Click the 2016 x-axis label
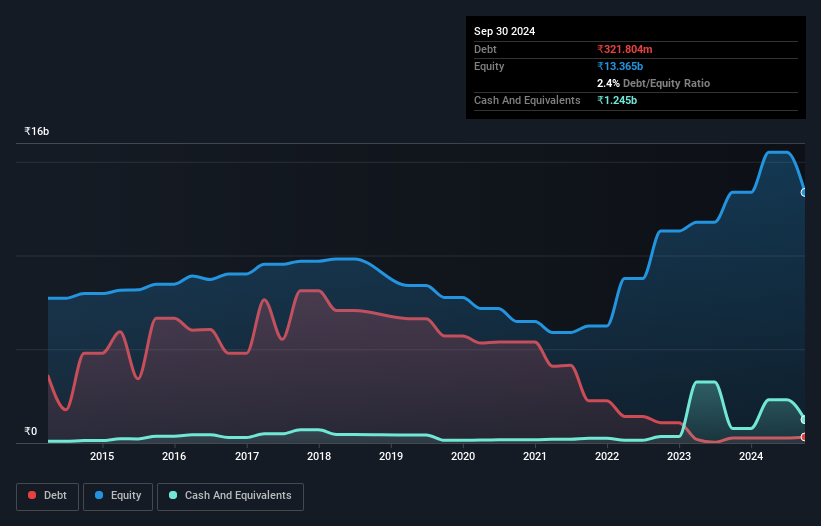The height and width of the screenshot is (526, 821). point(174,456)
